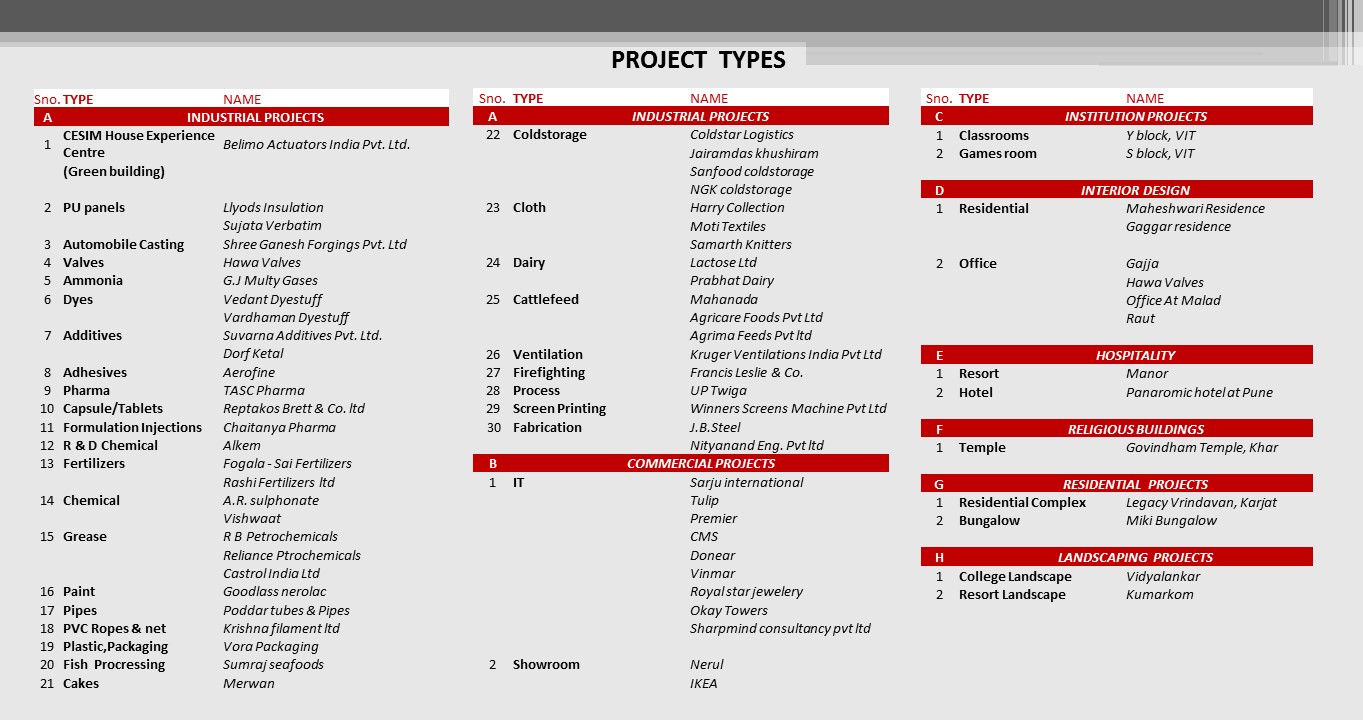Click 'IKEA' under Showroom
1363x720 pixels.
tap(704, 684)
